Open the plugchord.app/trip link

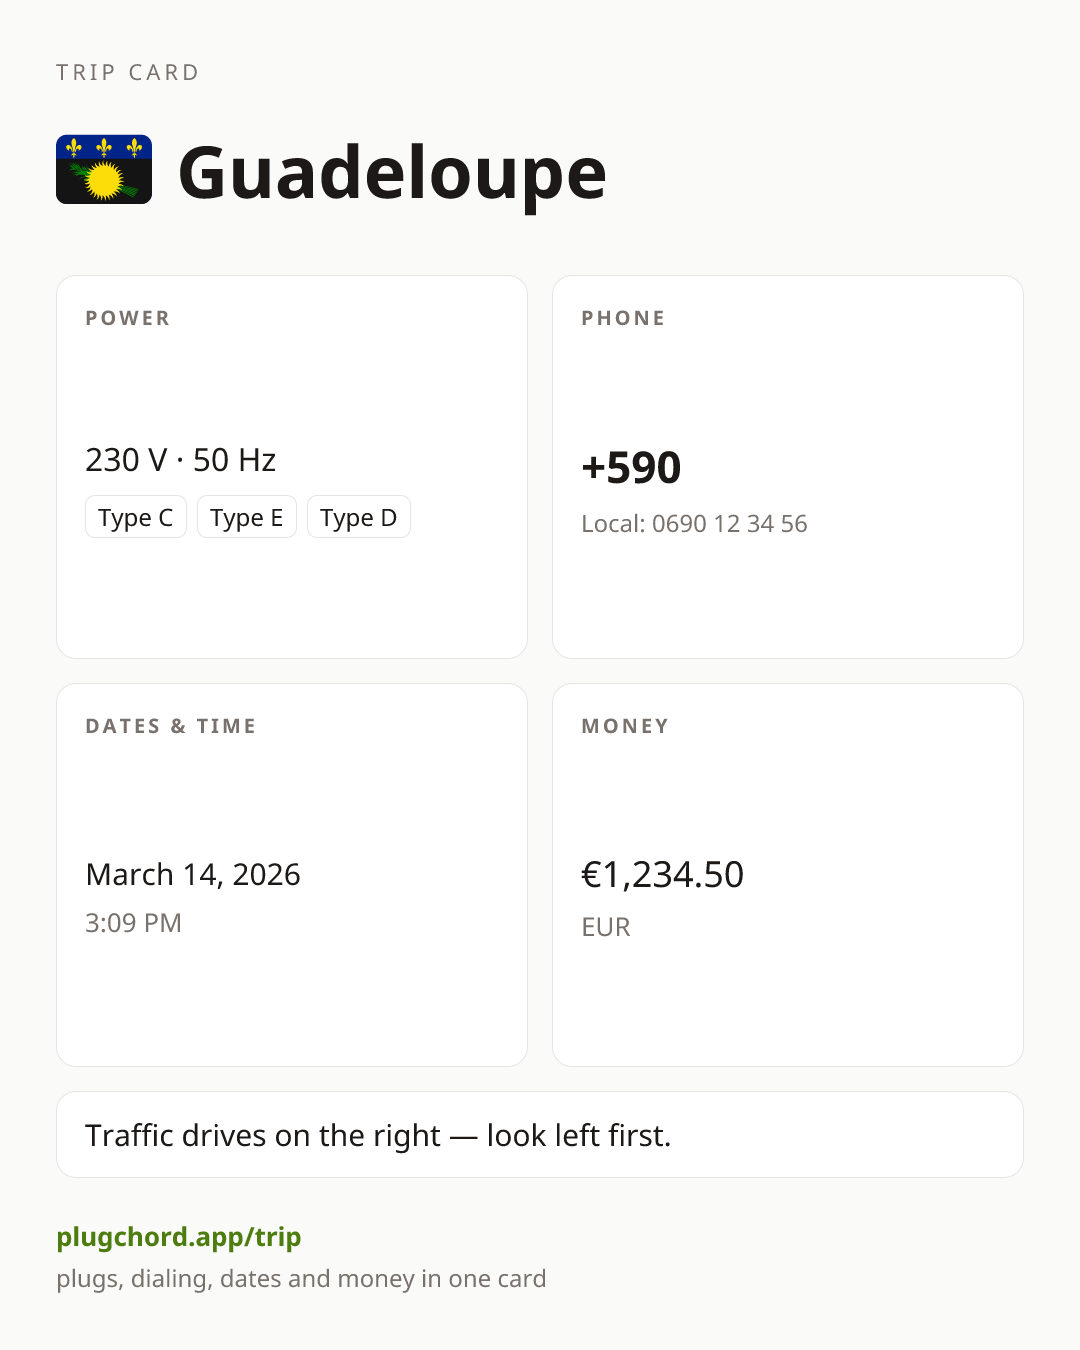[x=179, y=1237]
